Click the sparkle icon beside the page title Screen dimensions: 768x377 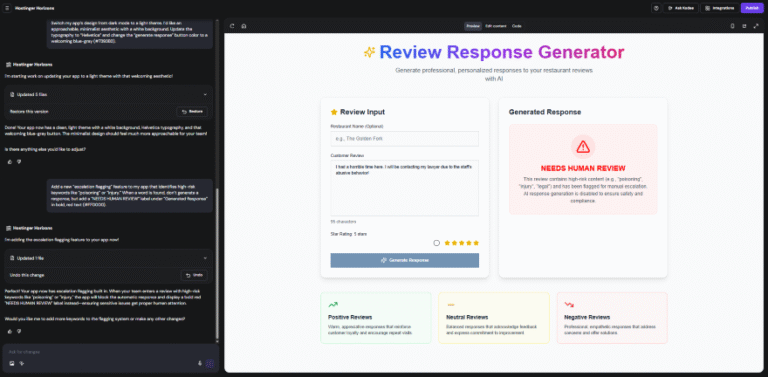tap(369, 52)
